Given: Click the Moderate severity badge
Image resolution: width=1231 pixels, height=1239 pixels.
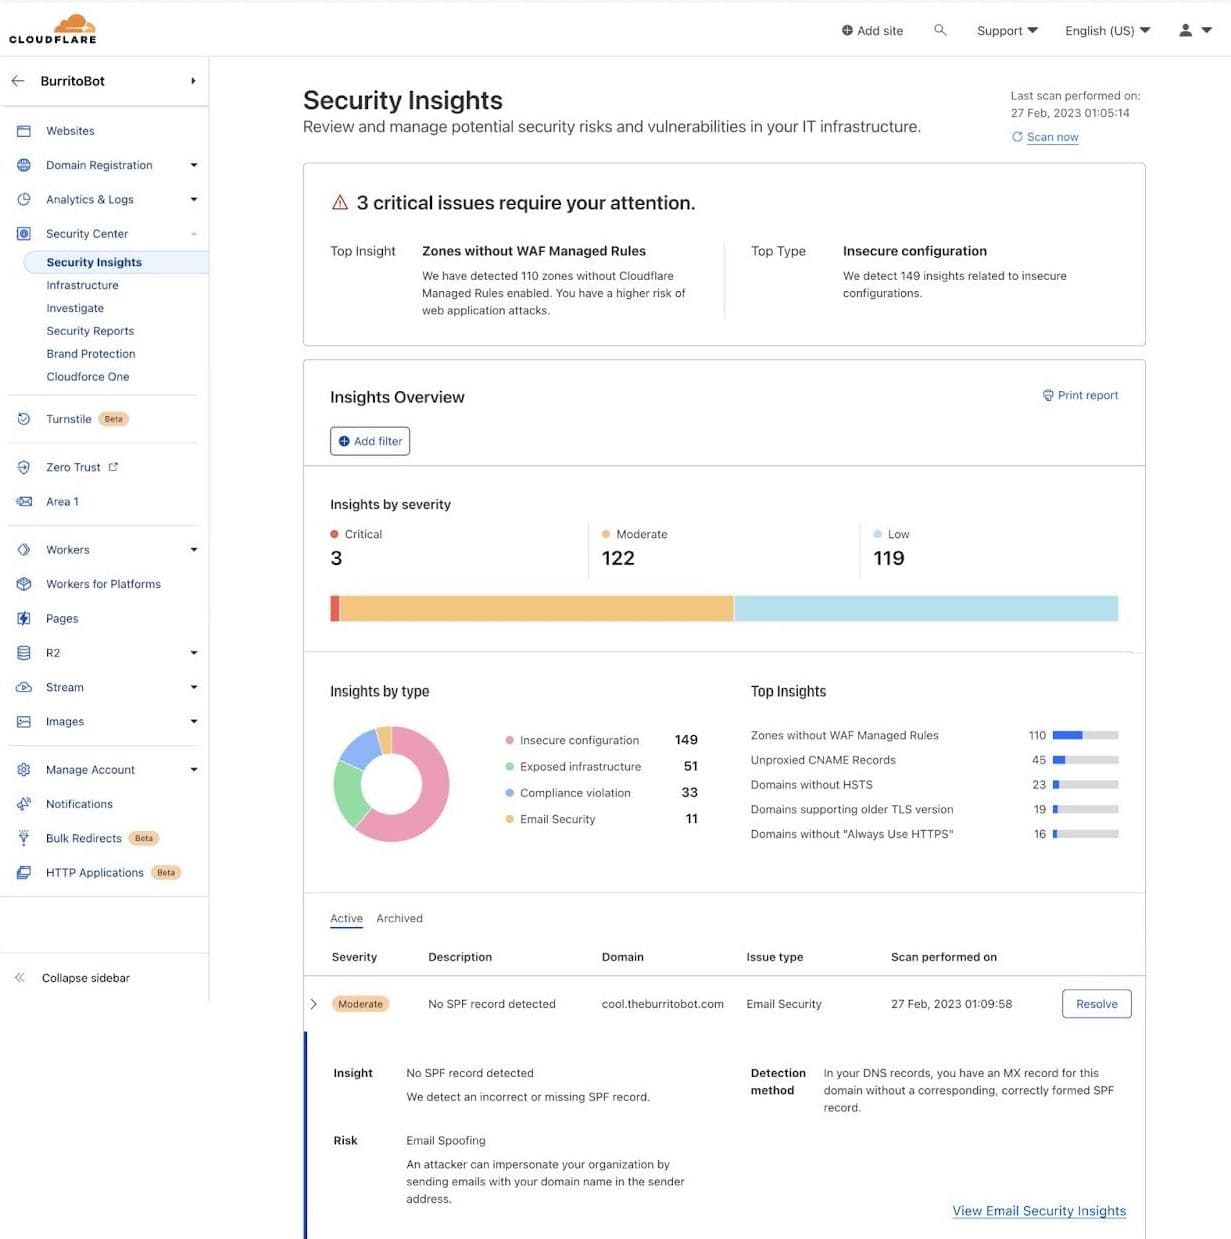Looking at the screenshot, I should click(360, 1004).
